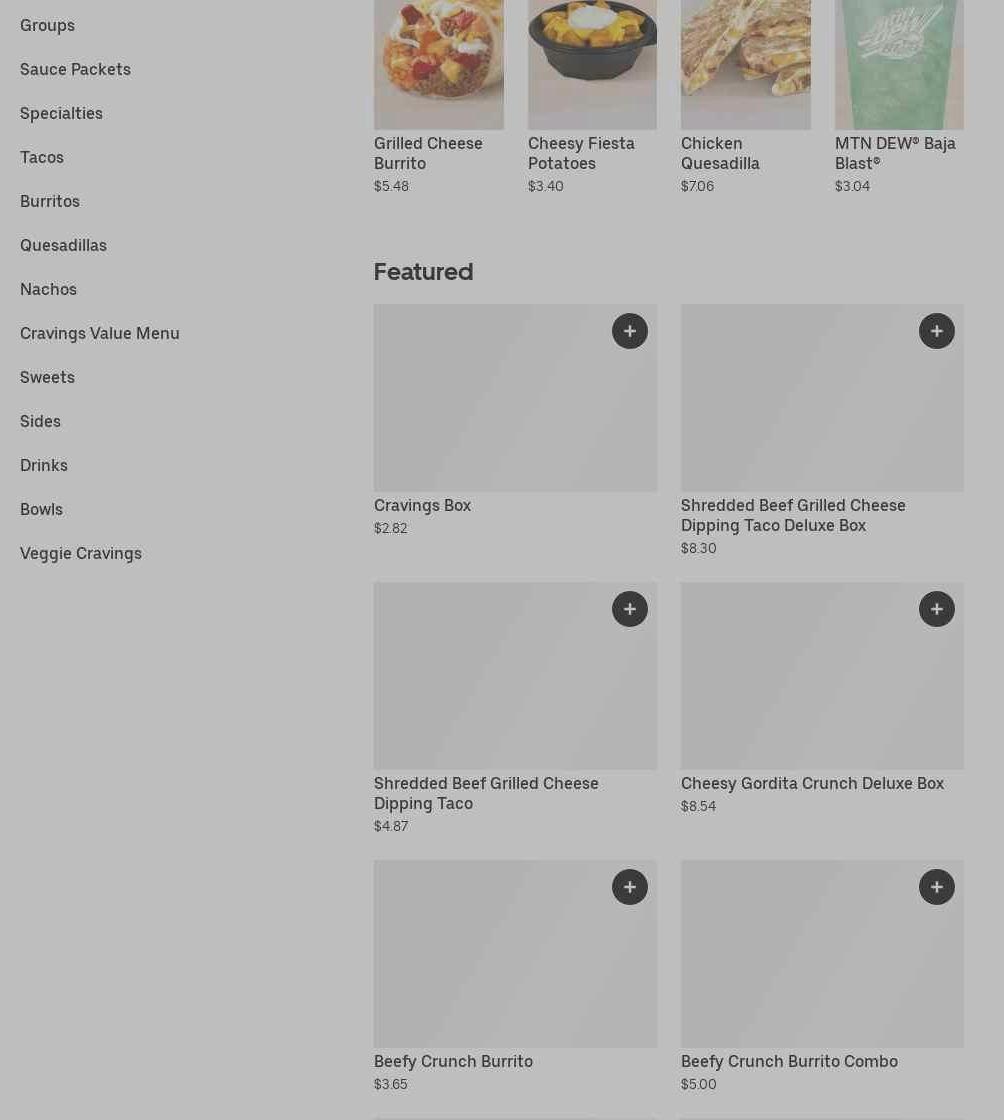Select the Veggie Cravings category
The height and width of the screenshot is (1120, 1004).
pos(81,554)
